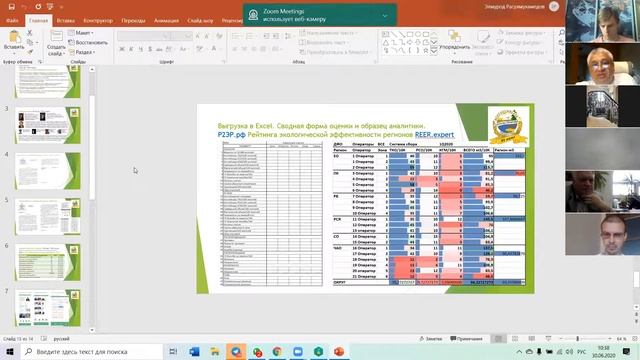Open the font name combo box
This screenshot has width=640, height=360.
tap(143, 36)
